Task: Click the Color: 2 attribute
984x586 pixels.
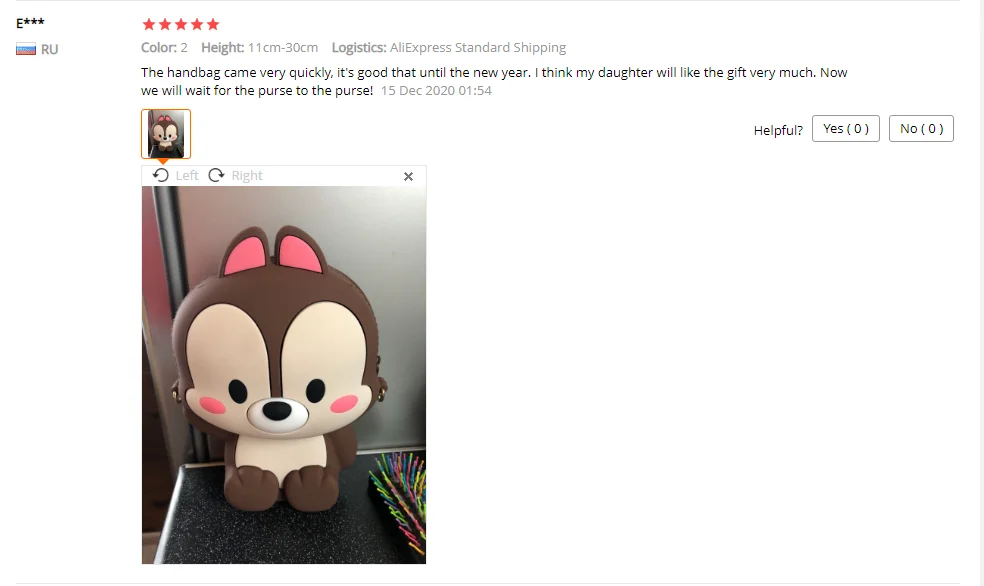Action: pyautogui.click(x=164, y=48)
